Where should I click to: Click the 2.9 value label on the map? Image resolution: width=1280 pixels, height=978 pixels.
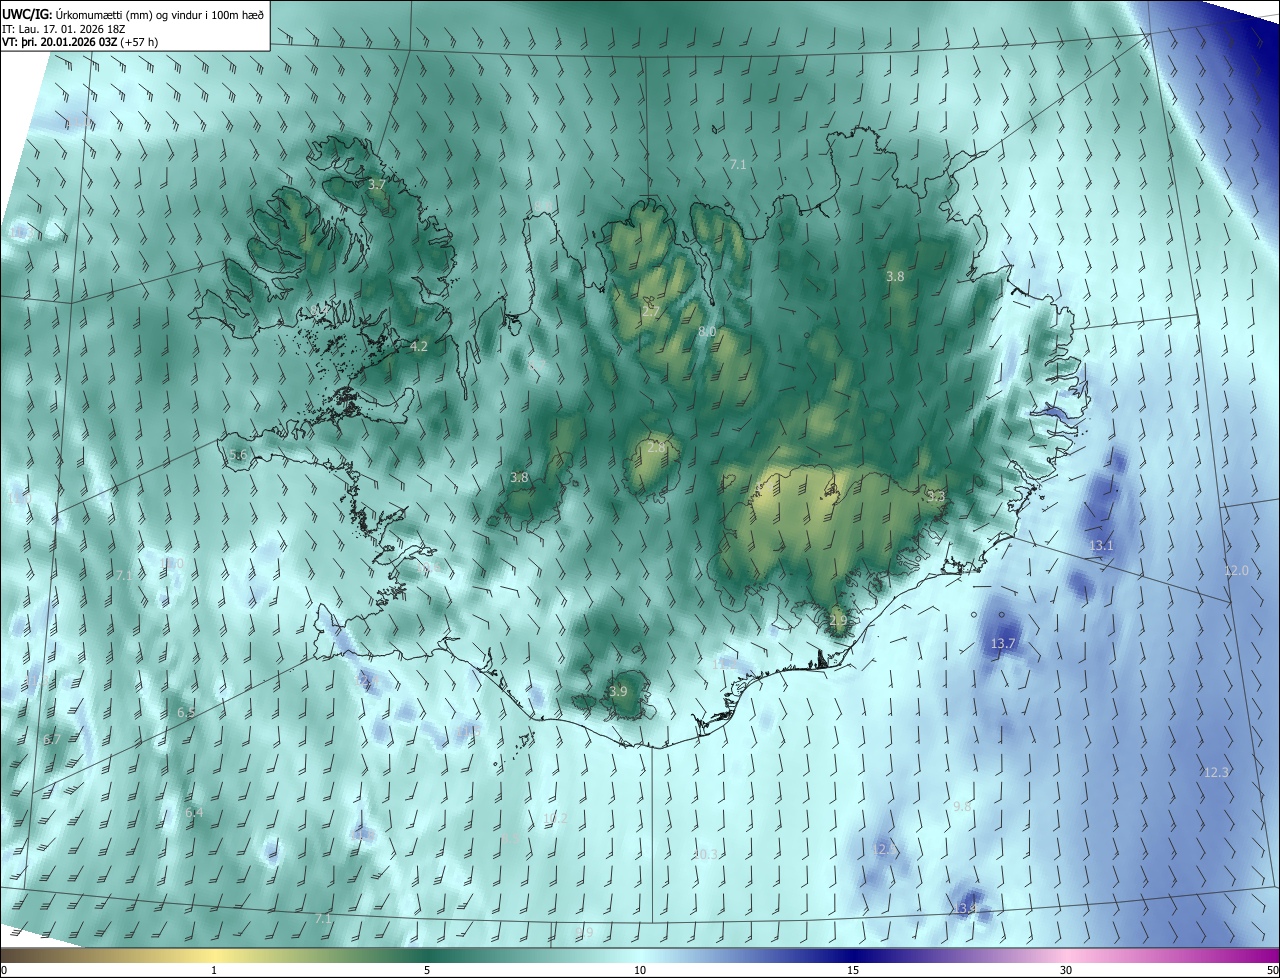(x=838, y=621)
